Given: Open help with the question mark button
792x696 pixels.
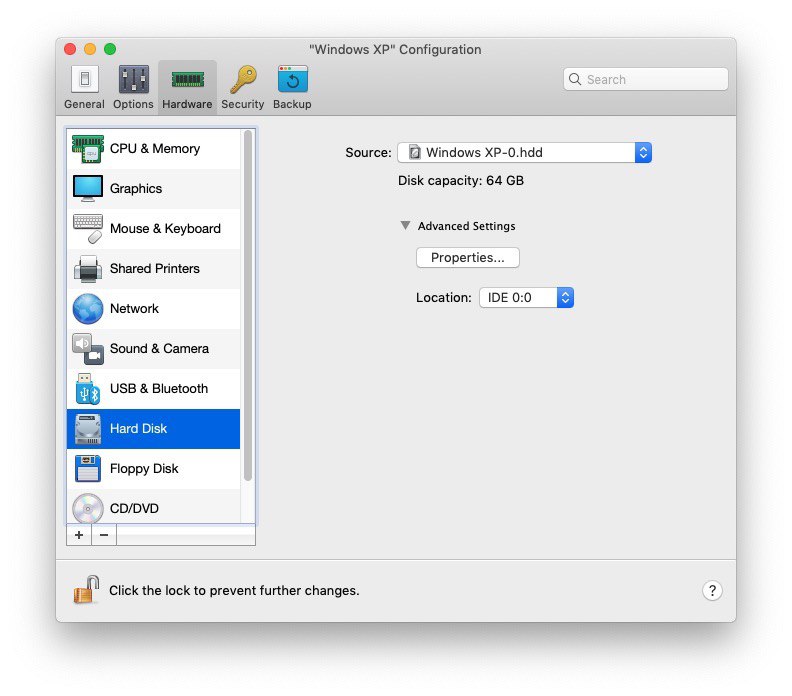Looking at the screenshot, I should click(712, 590).
